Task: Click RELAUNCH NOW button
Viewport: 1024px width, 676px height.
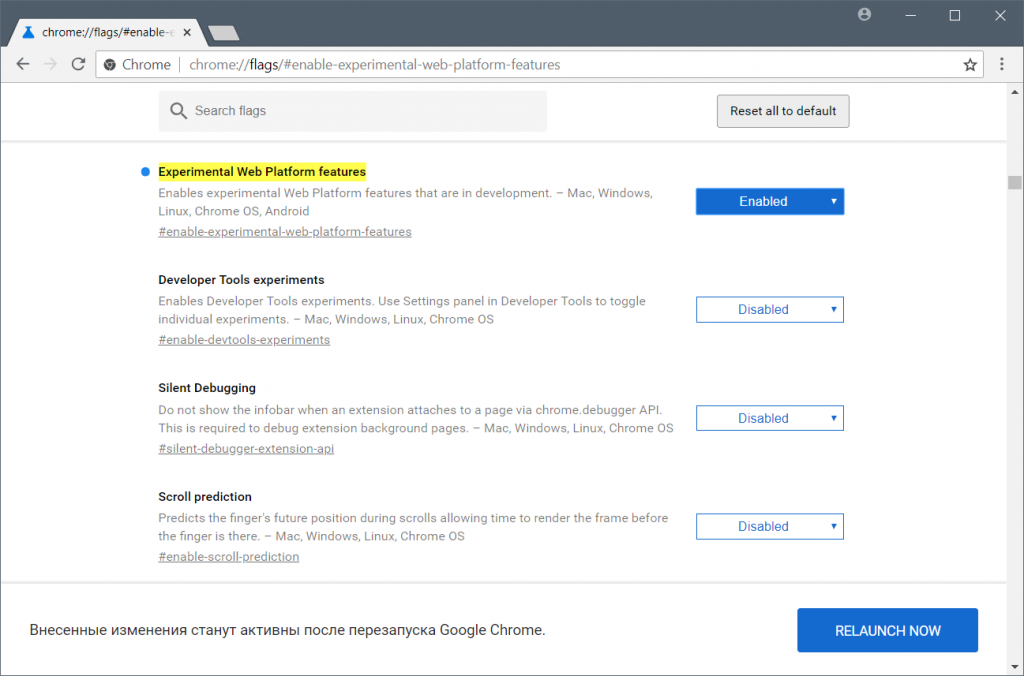Action: [x=887, y=631]
